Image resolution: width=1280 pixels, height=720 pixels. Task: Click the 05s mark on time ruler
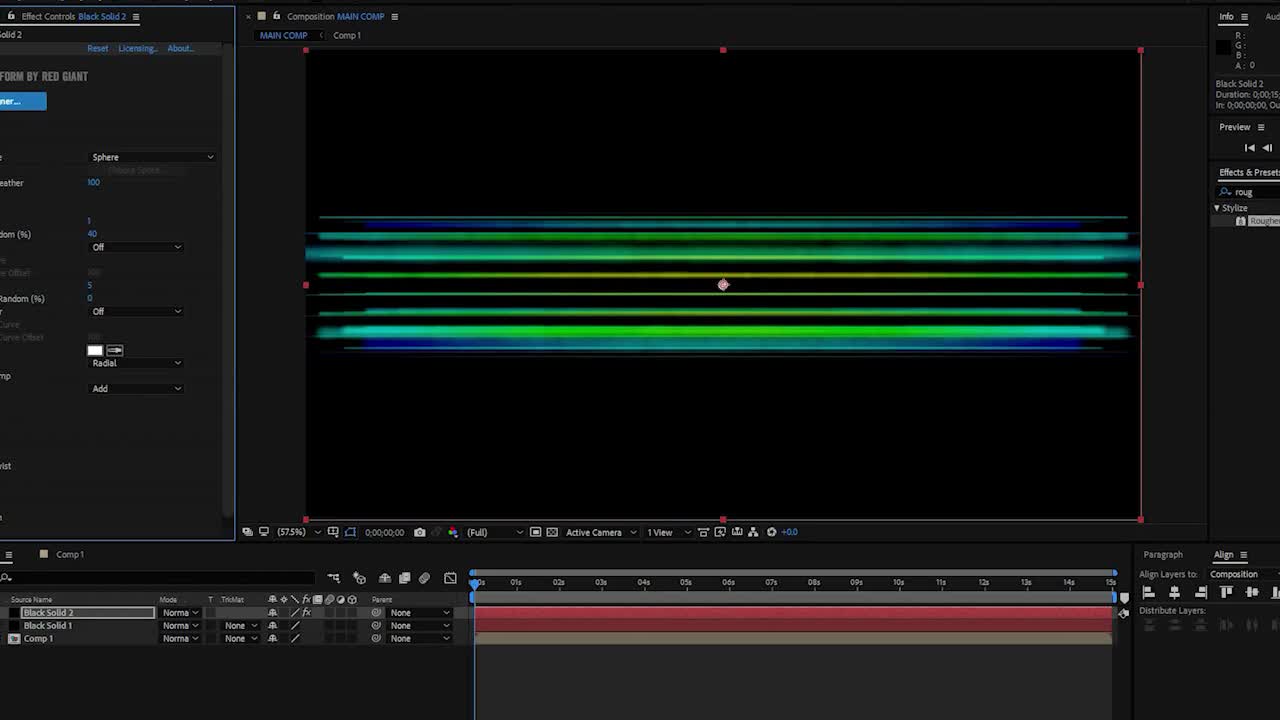[686, 582]
